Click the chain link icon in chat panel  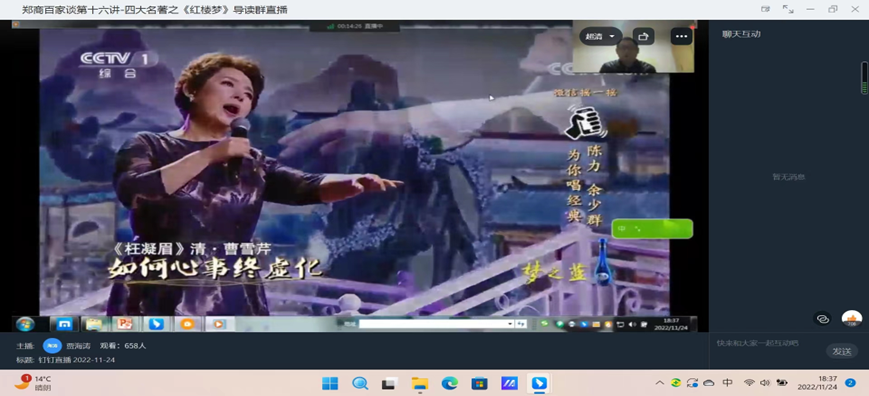point(823,318)
